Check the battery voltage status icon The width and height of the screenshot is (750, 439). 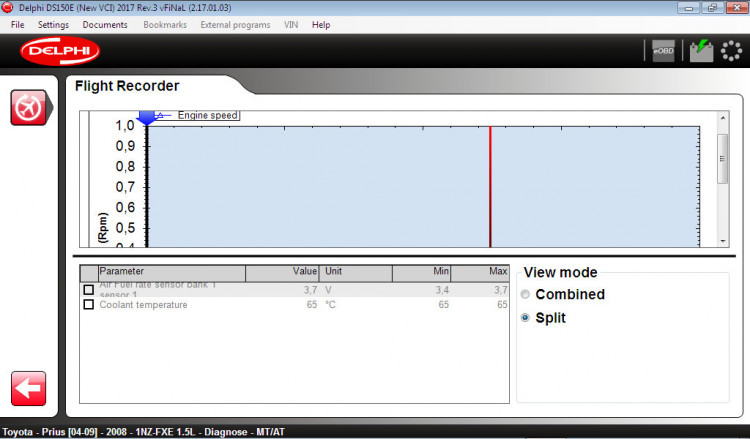point(700,51)
